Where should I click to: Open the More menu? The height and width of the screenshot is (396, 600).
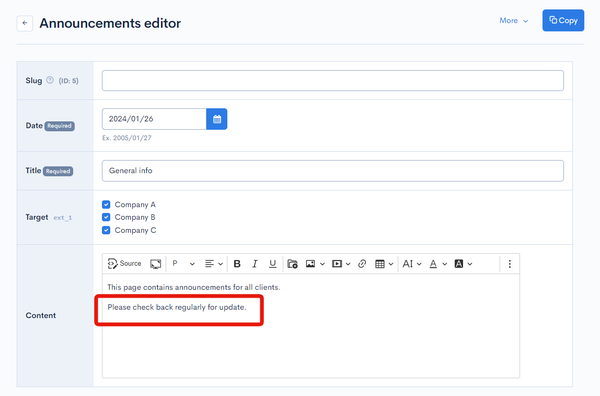coord(514,21)
